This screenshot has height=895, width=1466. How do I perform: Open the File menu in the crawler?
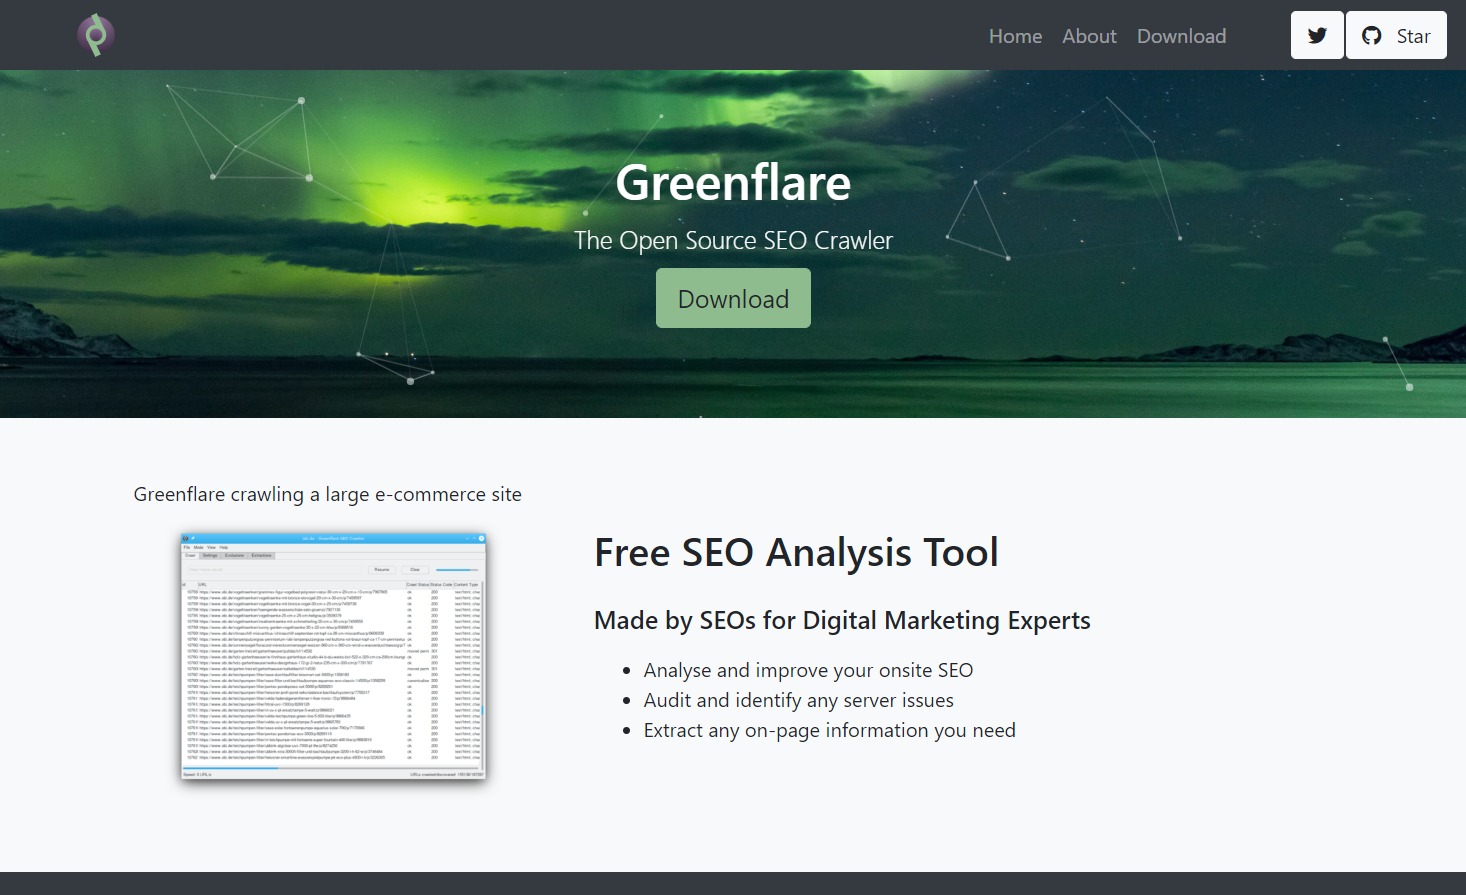pyautogui.click(x=186, y=547)
